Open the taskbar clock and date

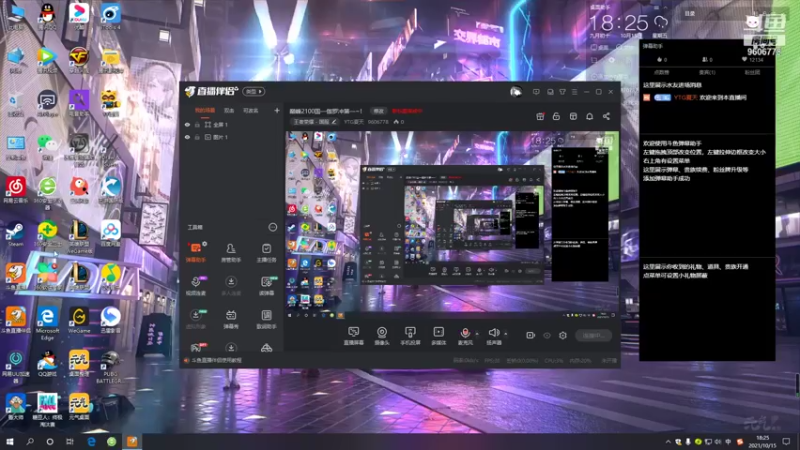coord(762,442)
